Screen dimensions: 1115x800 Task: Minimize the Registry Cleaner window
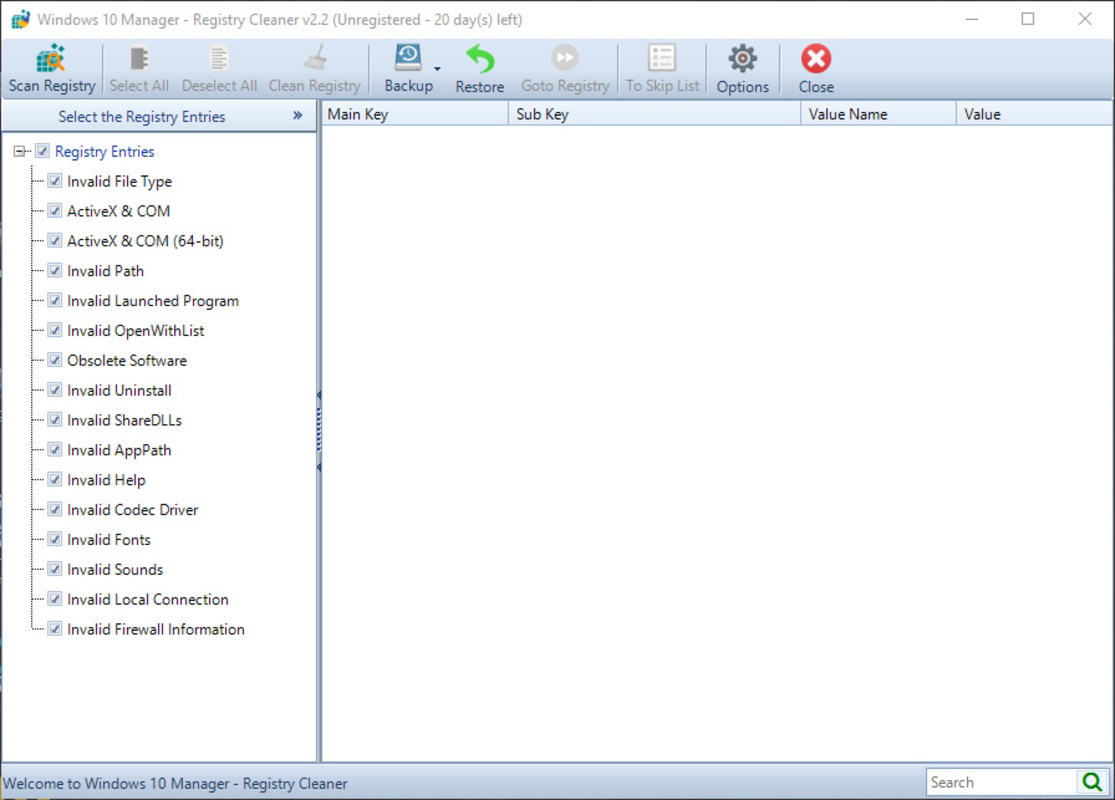(971, 19)
